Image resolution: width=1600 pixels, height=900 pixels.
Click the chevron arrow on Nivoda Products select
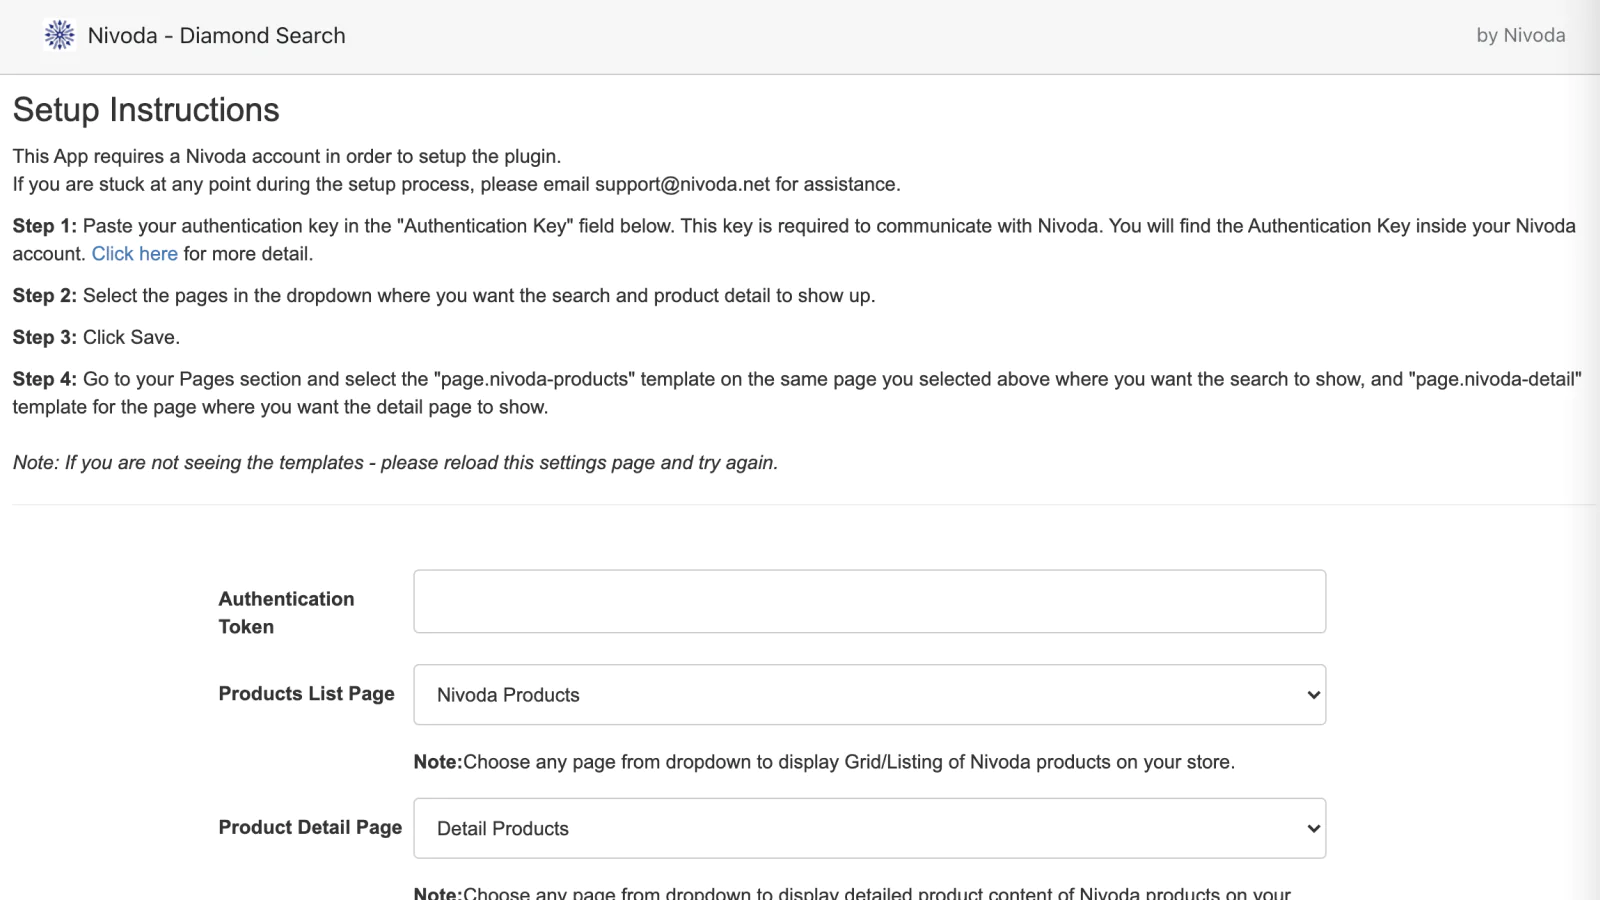pos(1313,695)
